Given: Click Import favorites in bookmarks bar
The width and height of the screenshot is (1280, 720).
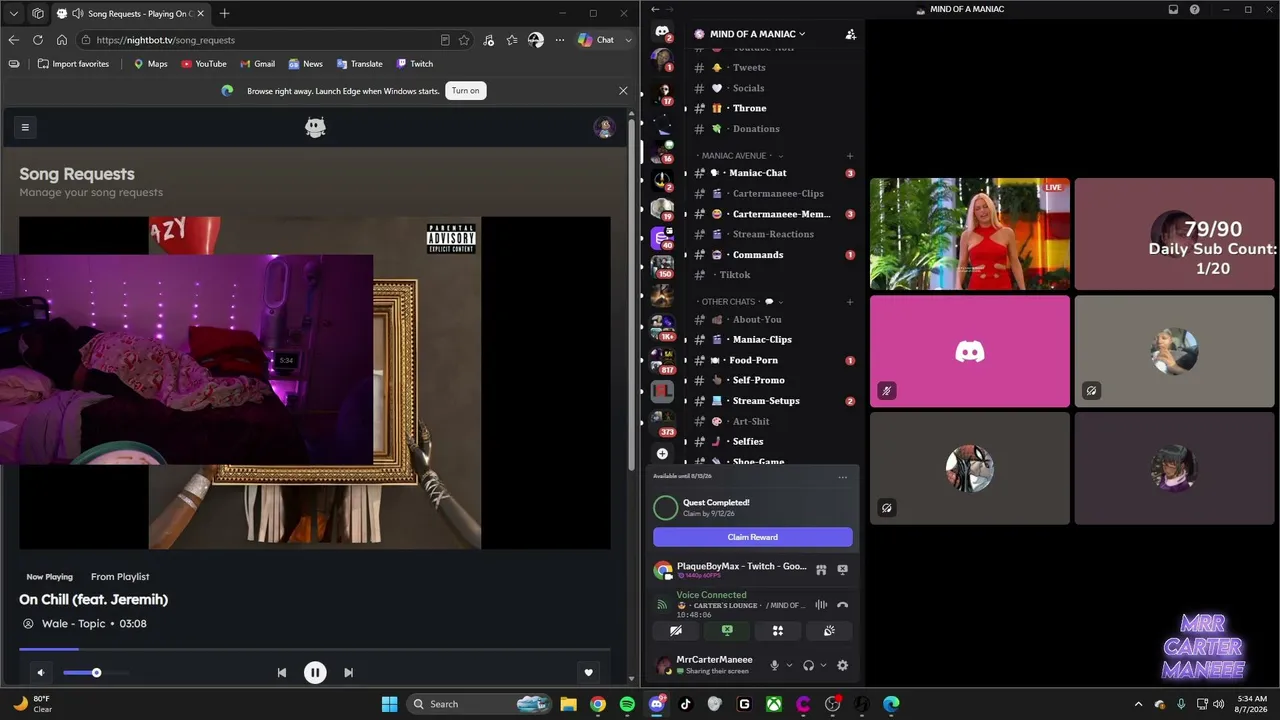Looking at the screenshot, I should coord(73,64).
